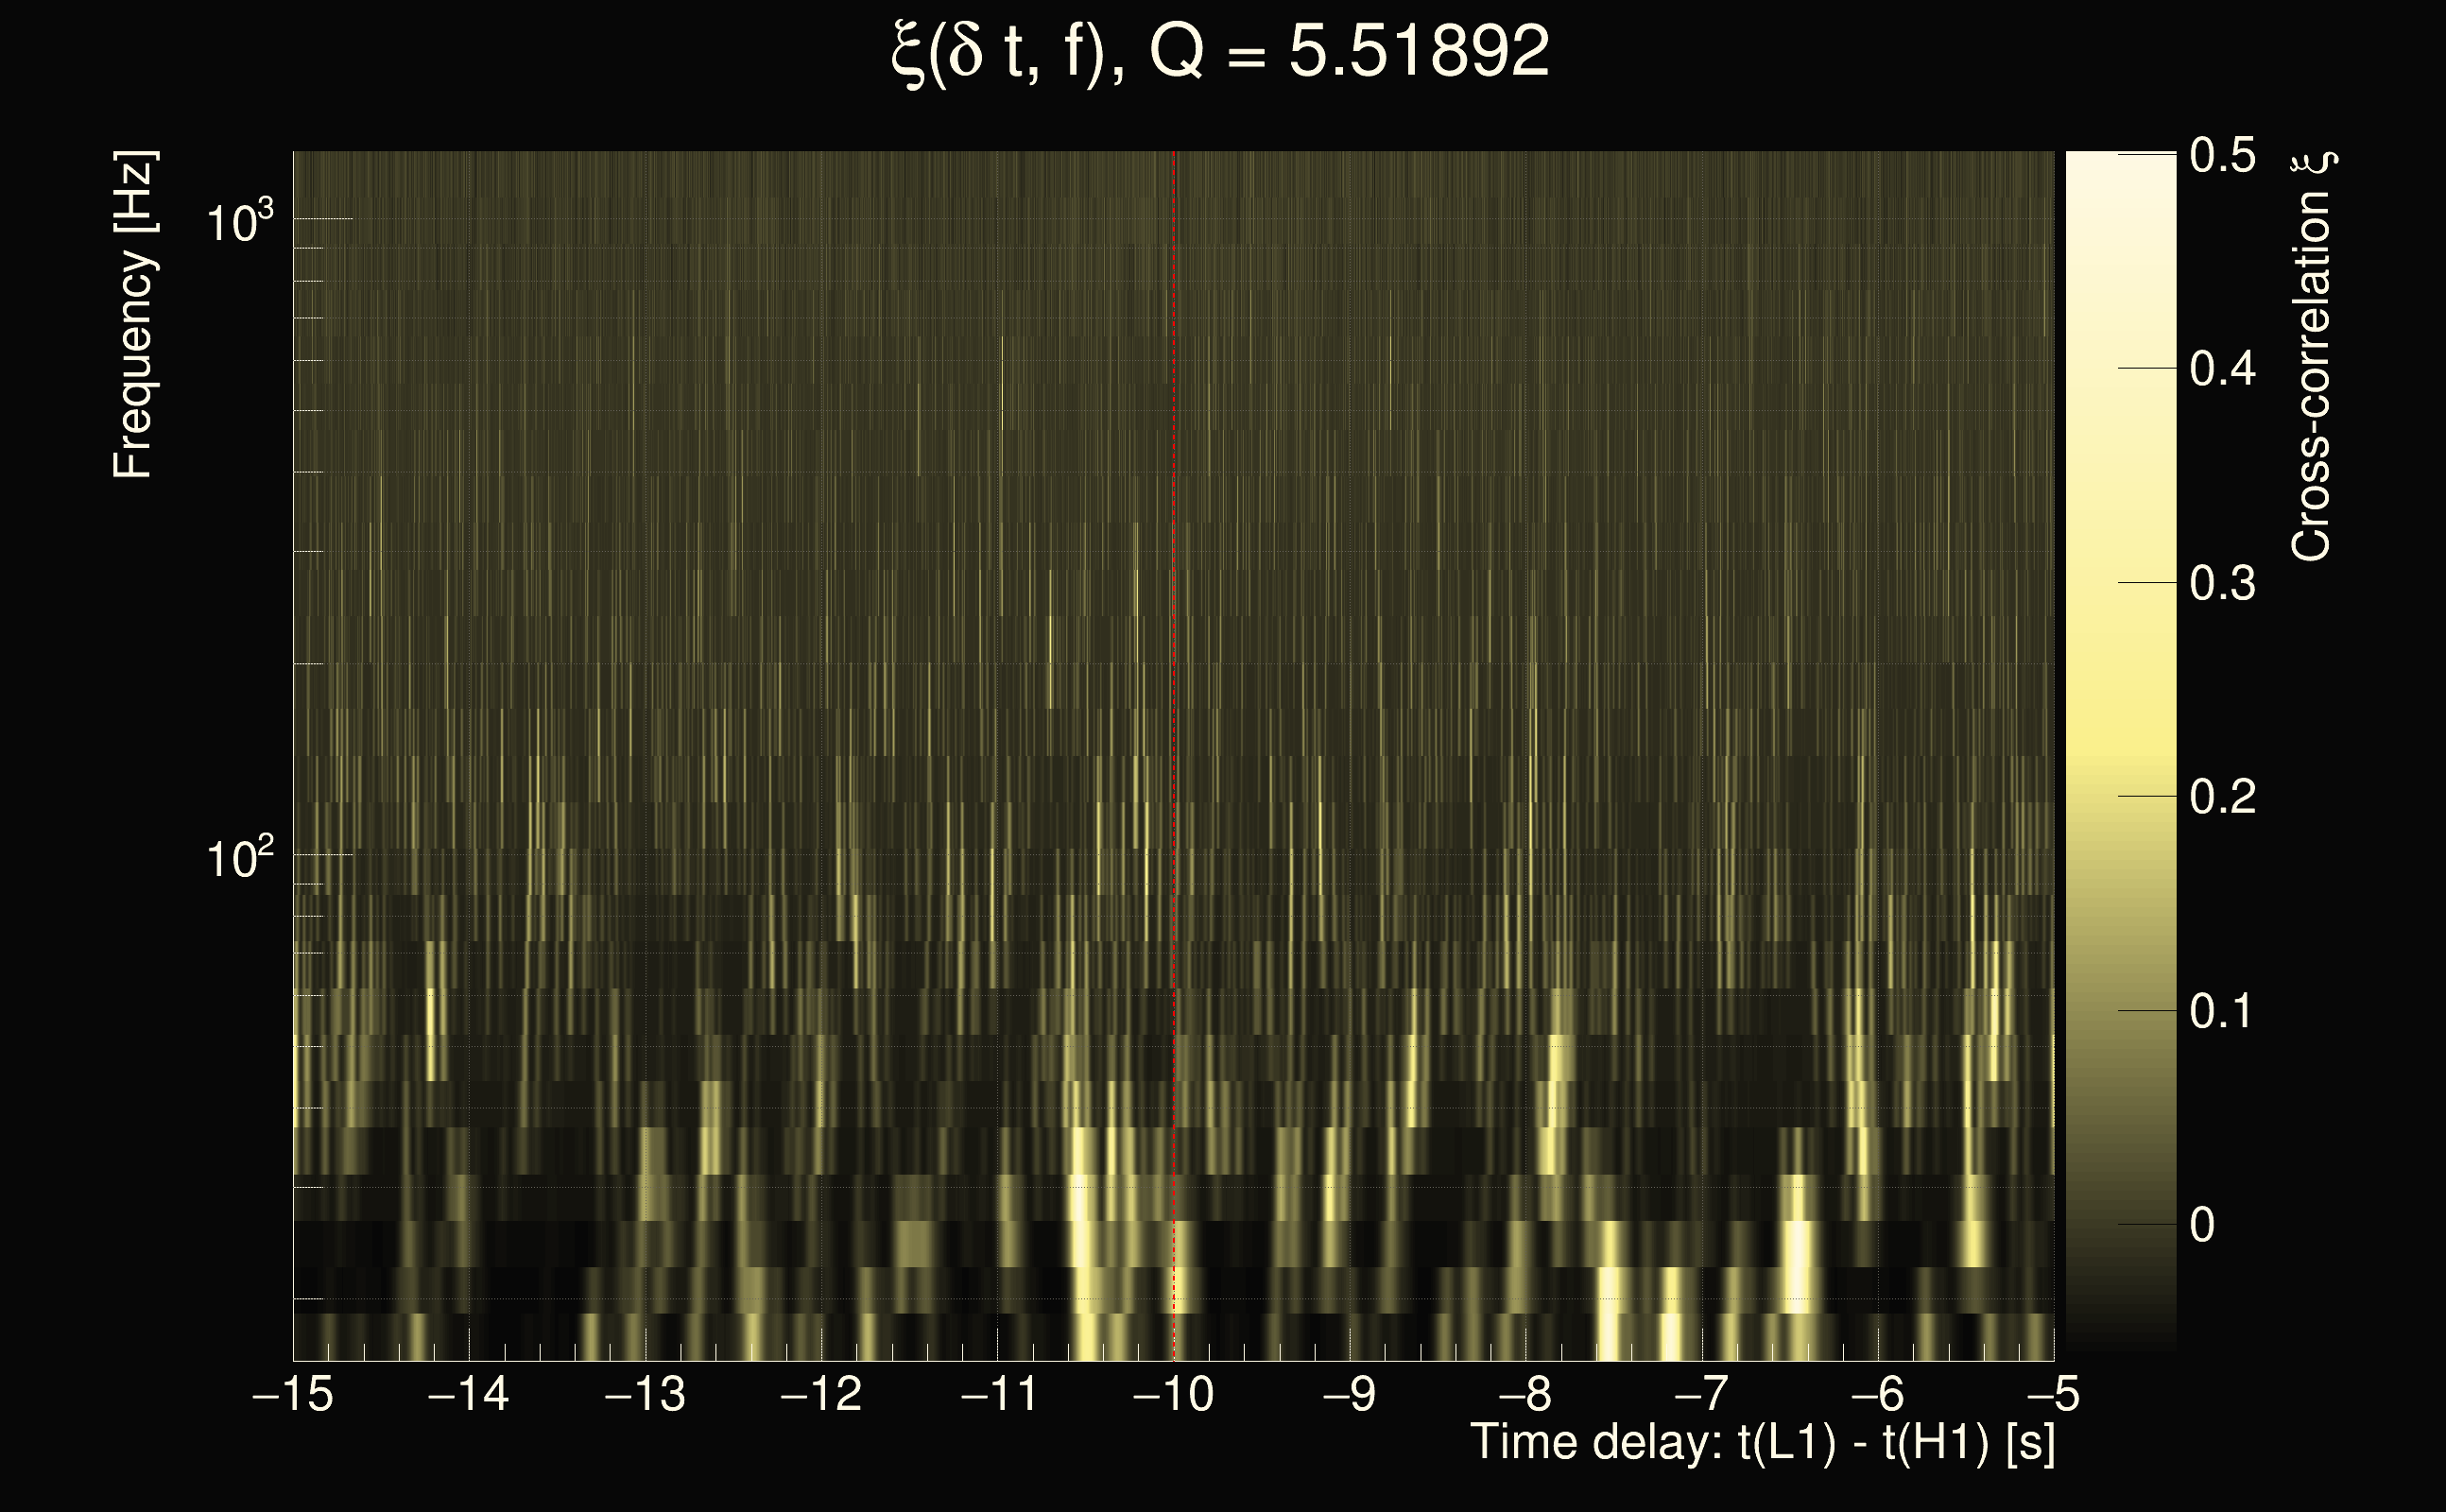Click the −5 x-axis tick label
The image size is (2446, 1512).
2053,1394
